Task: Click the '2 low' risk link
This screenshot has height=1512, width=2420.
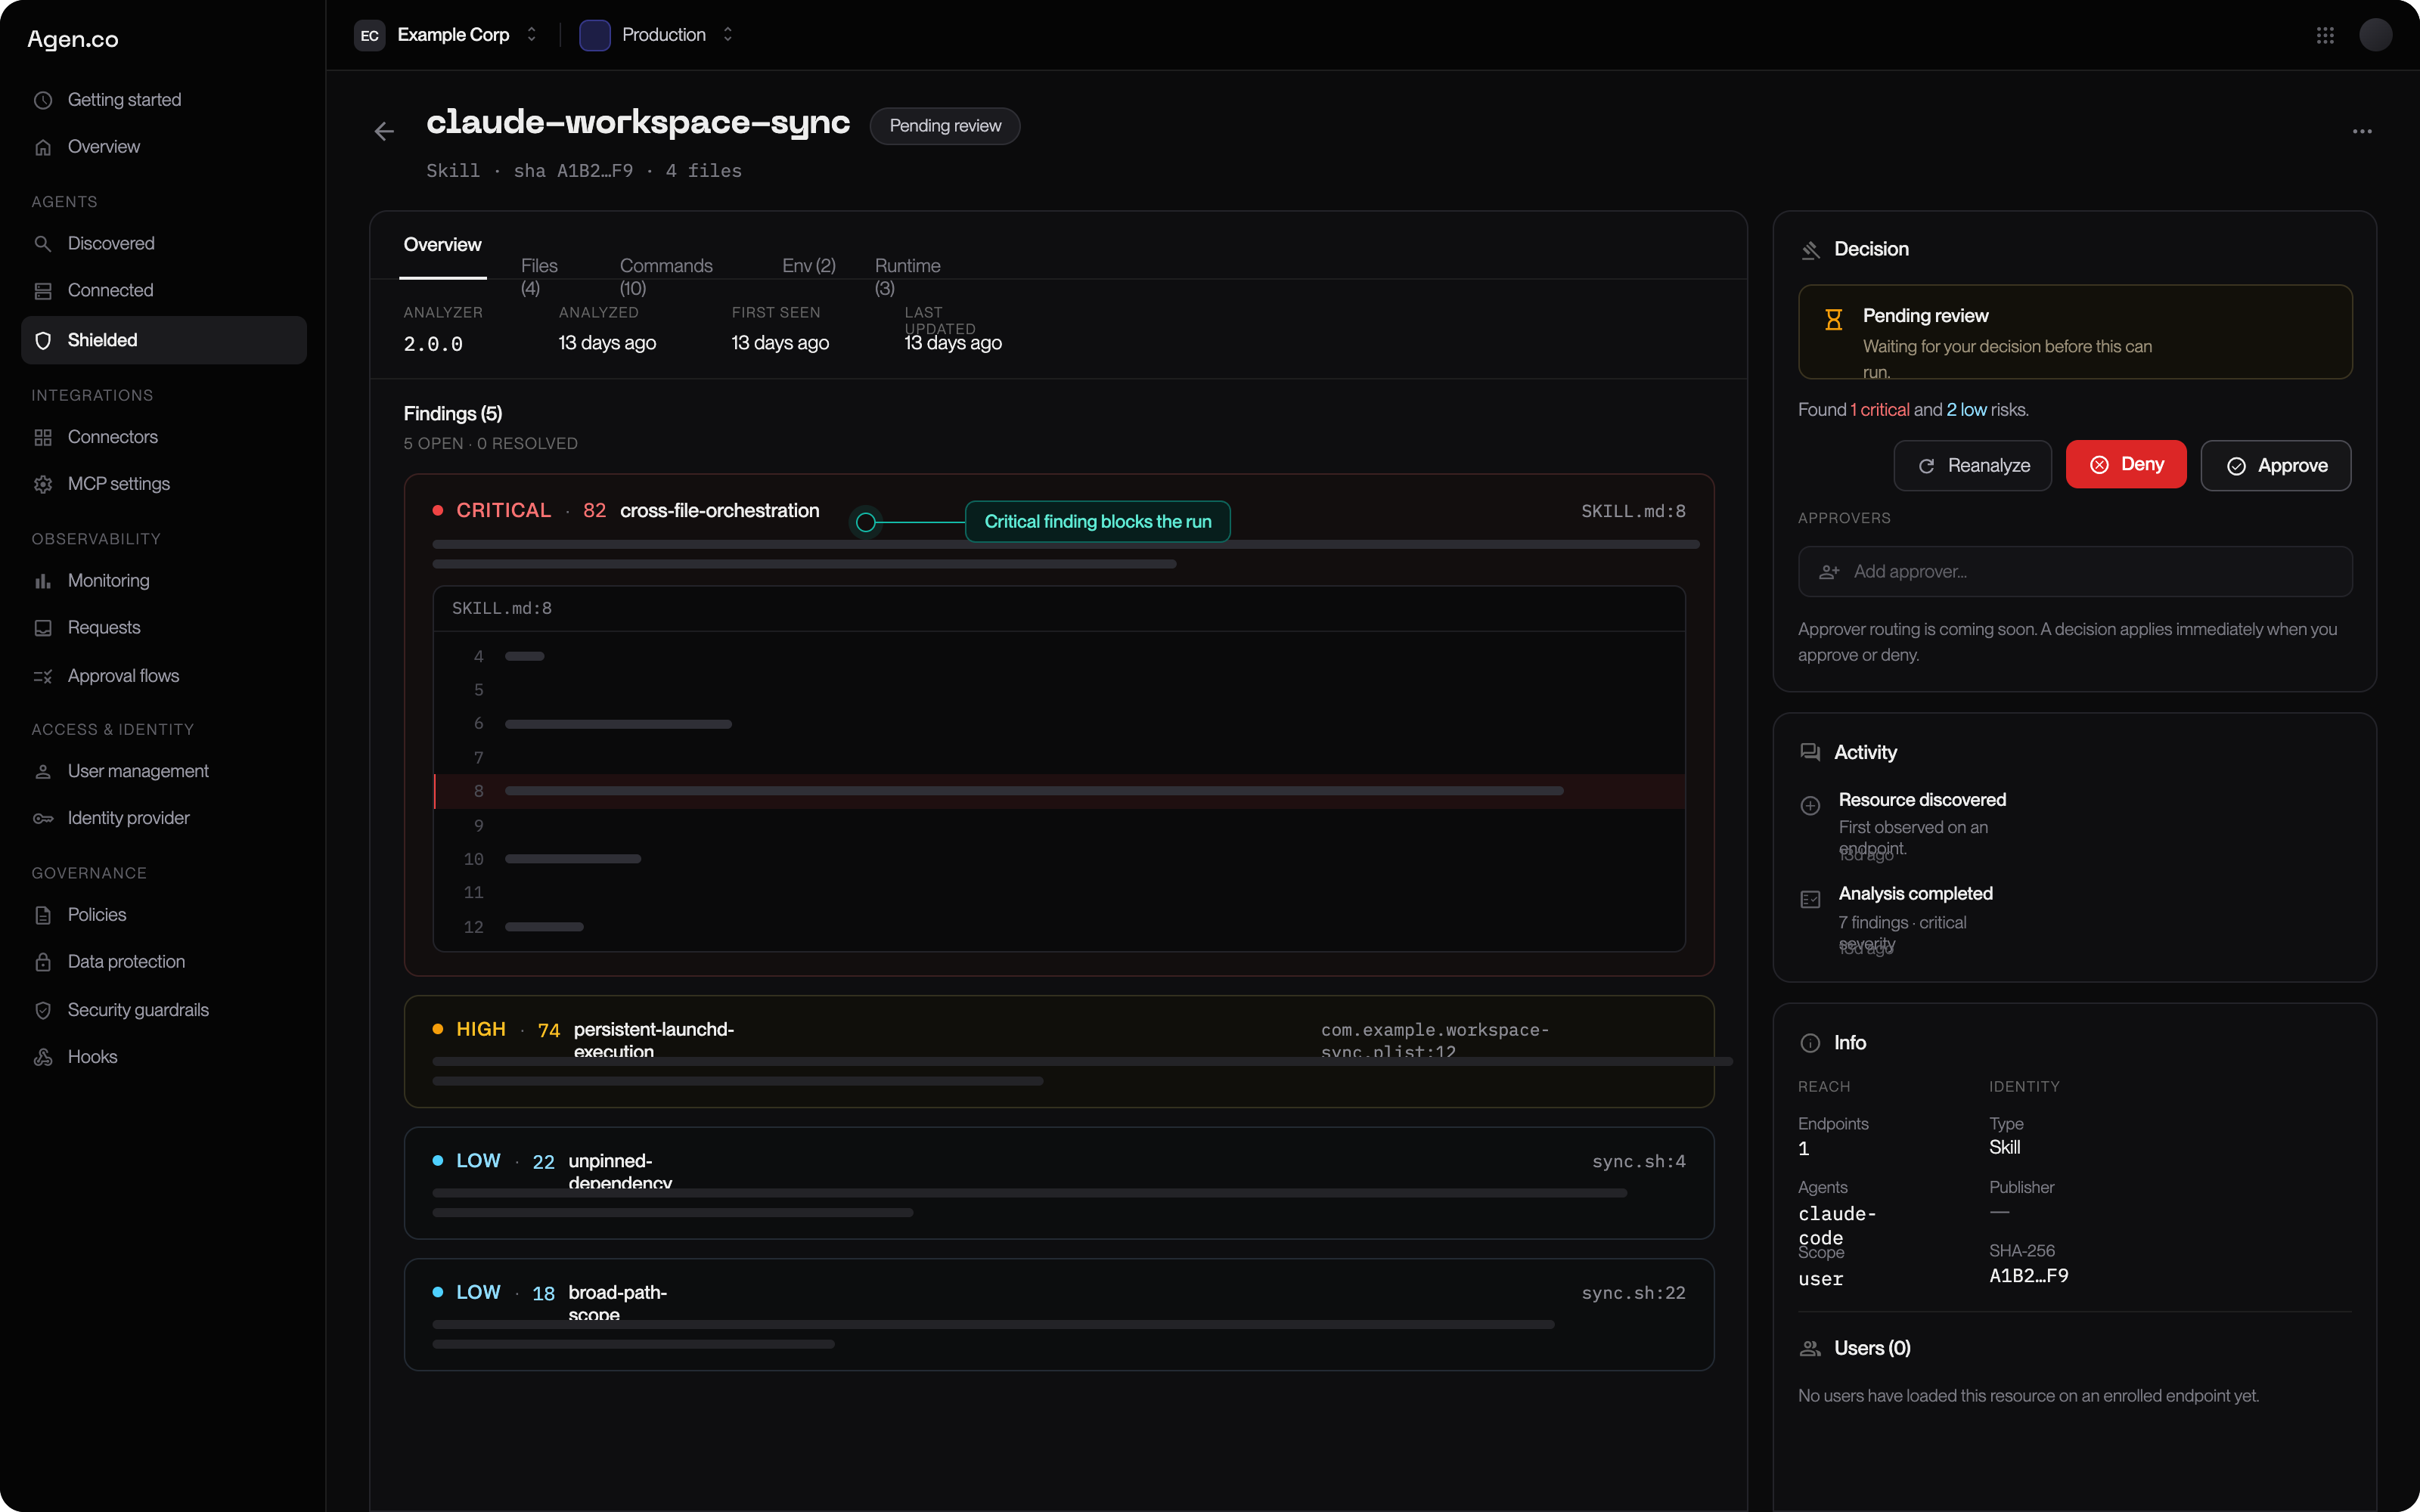Action: [1966, 410]
